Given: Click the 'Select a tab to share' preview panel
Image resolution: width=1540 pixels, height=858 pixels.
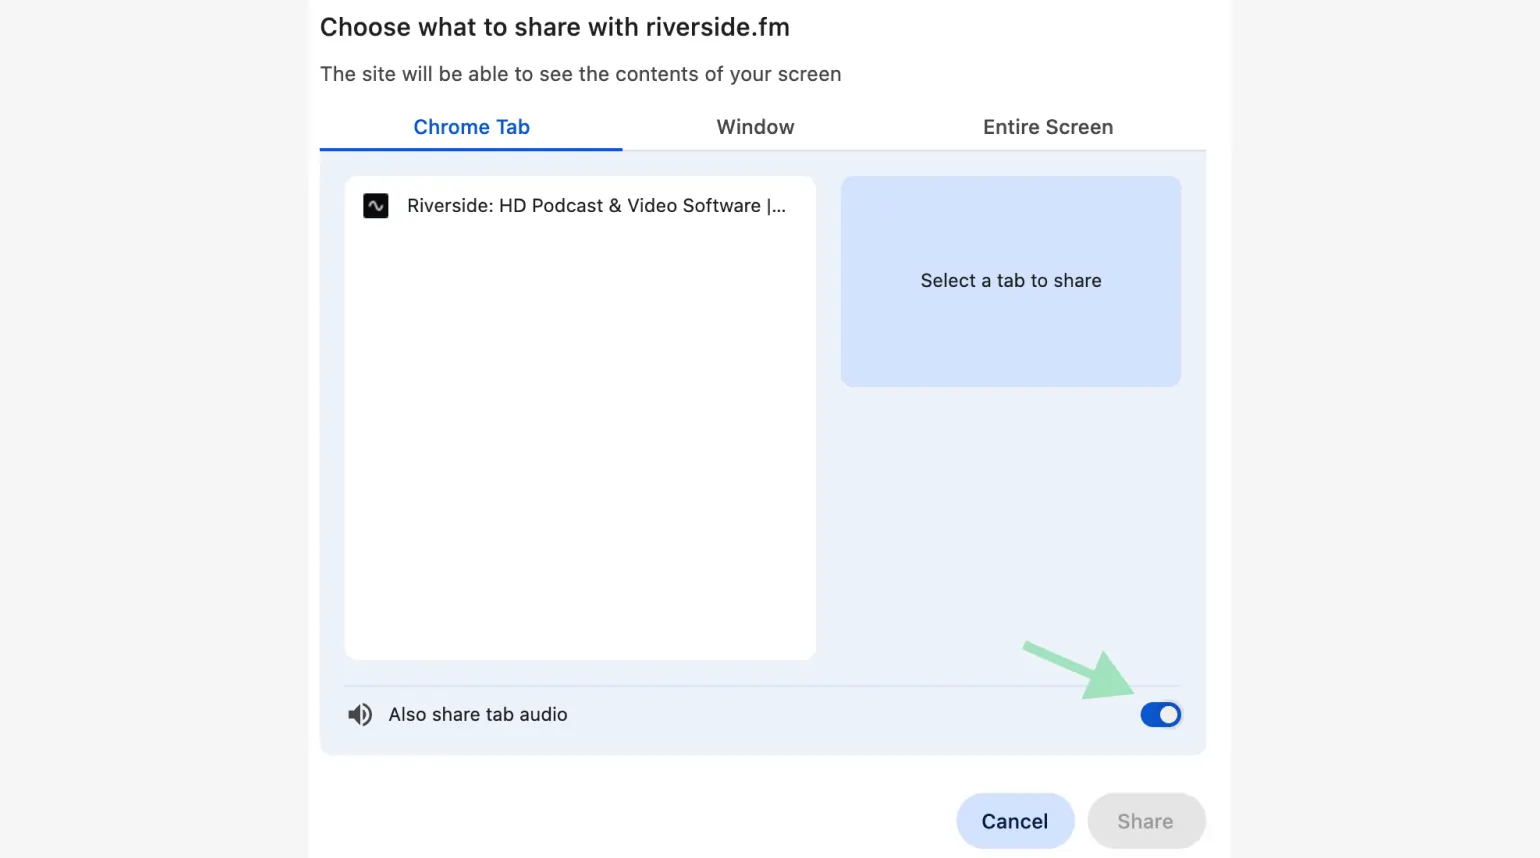Looking at the screenshot, I should [x=1011, y=281].
